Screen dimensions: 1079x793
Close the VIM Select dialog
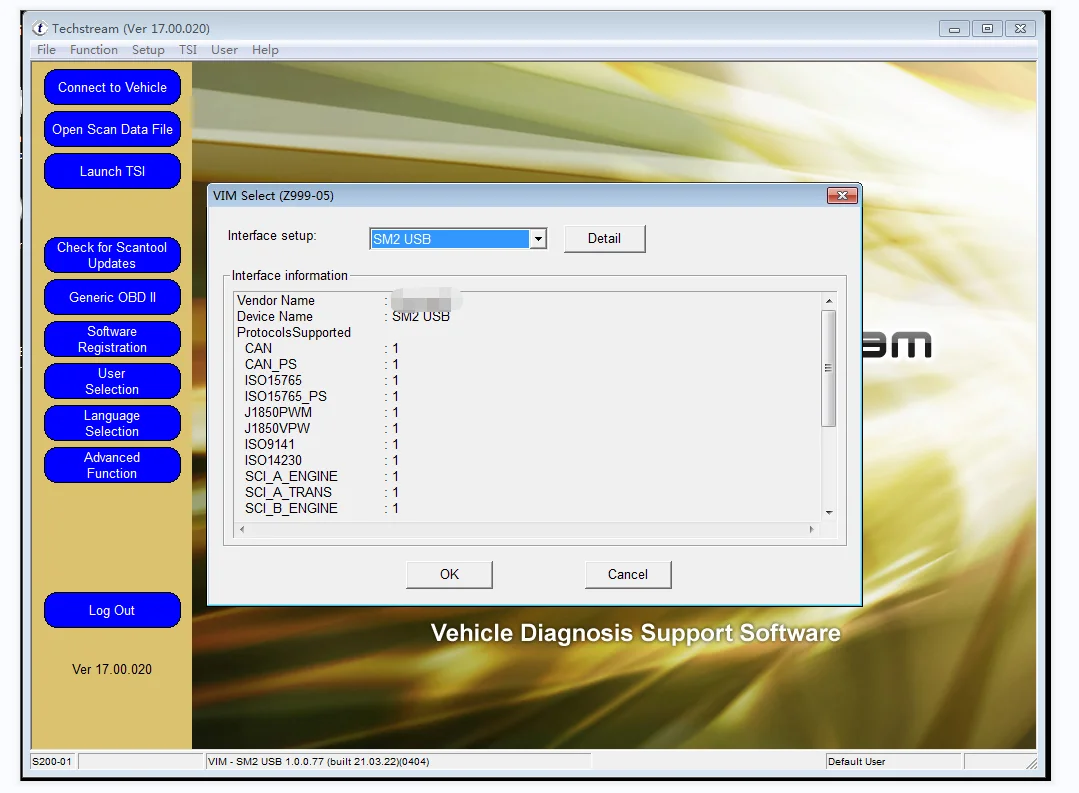pos(842,195)
